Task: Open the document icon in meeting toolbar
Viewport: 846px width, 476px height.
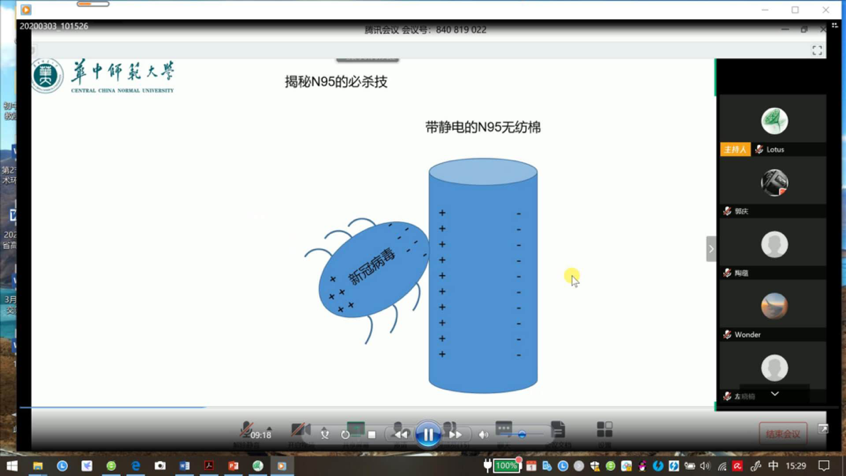Action: 558,430
